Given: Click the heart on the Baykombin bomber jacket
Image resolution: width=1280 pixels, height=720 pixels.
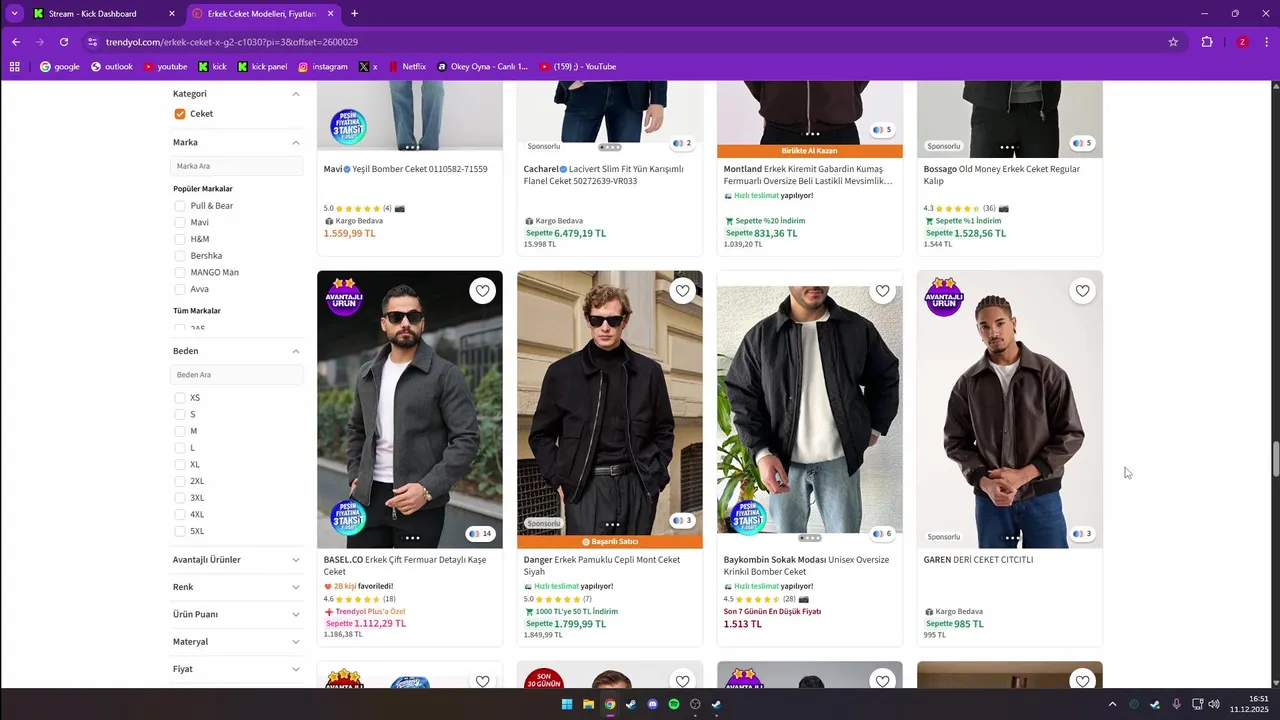Looking at the screenshot, I should coord(882,291).
